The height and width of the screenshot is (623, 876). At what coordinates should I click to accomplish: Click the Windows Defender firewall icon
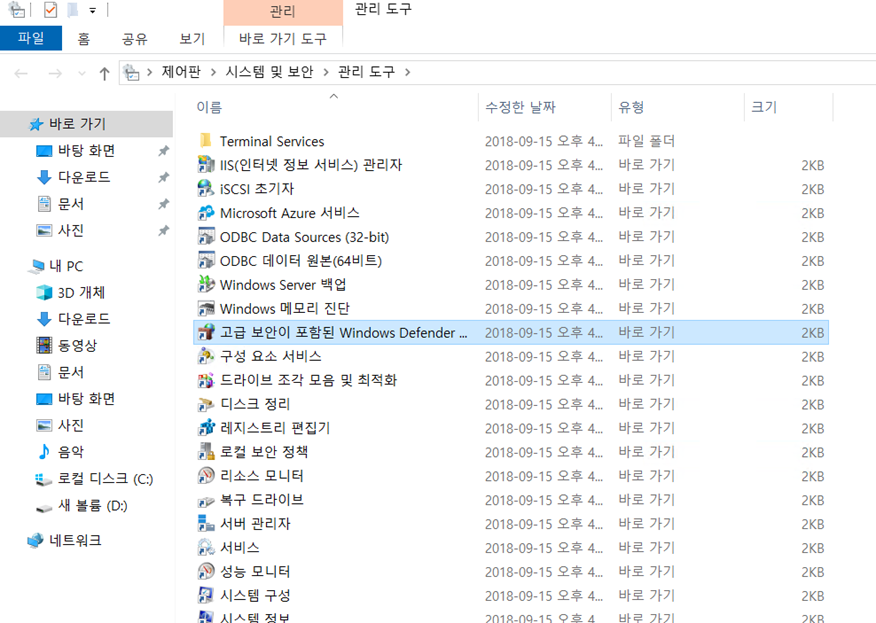tap(206, 333)
